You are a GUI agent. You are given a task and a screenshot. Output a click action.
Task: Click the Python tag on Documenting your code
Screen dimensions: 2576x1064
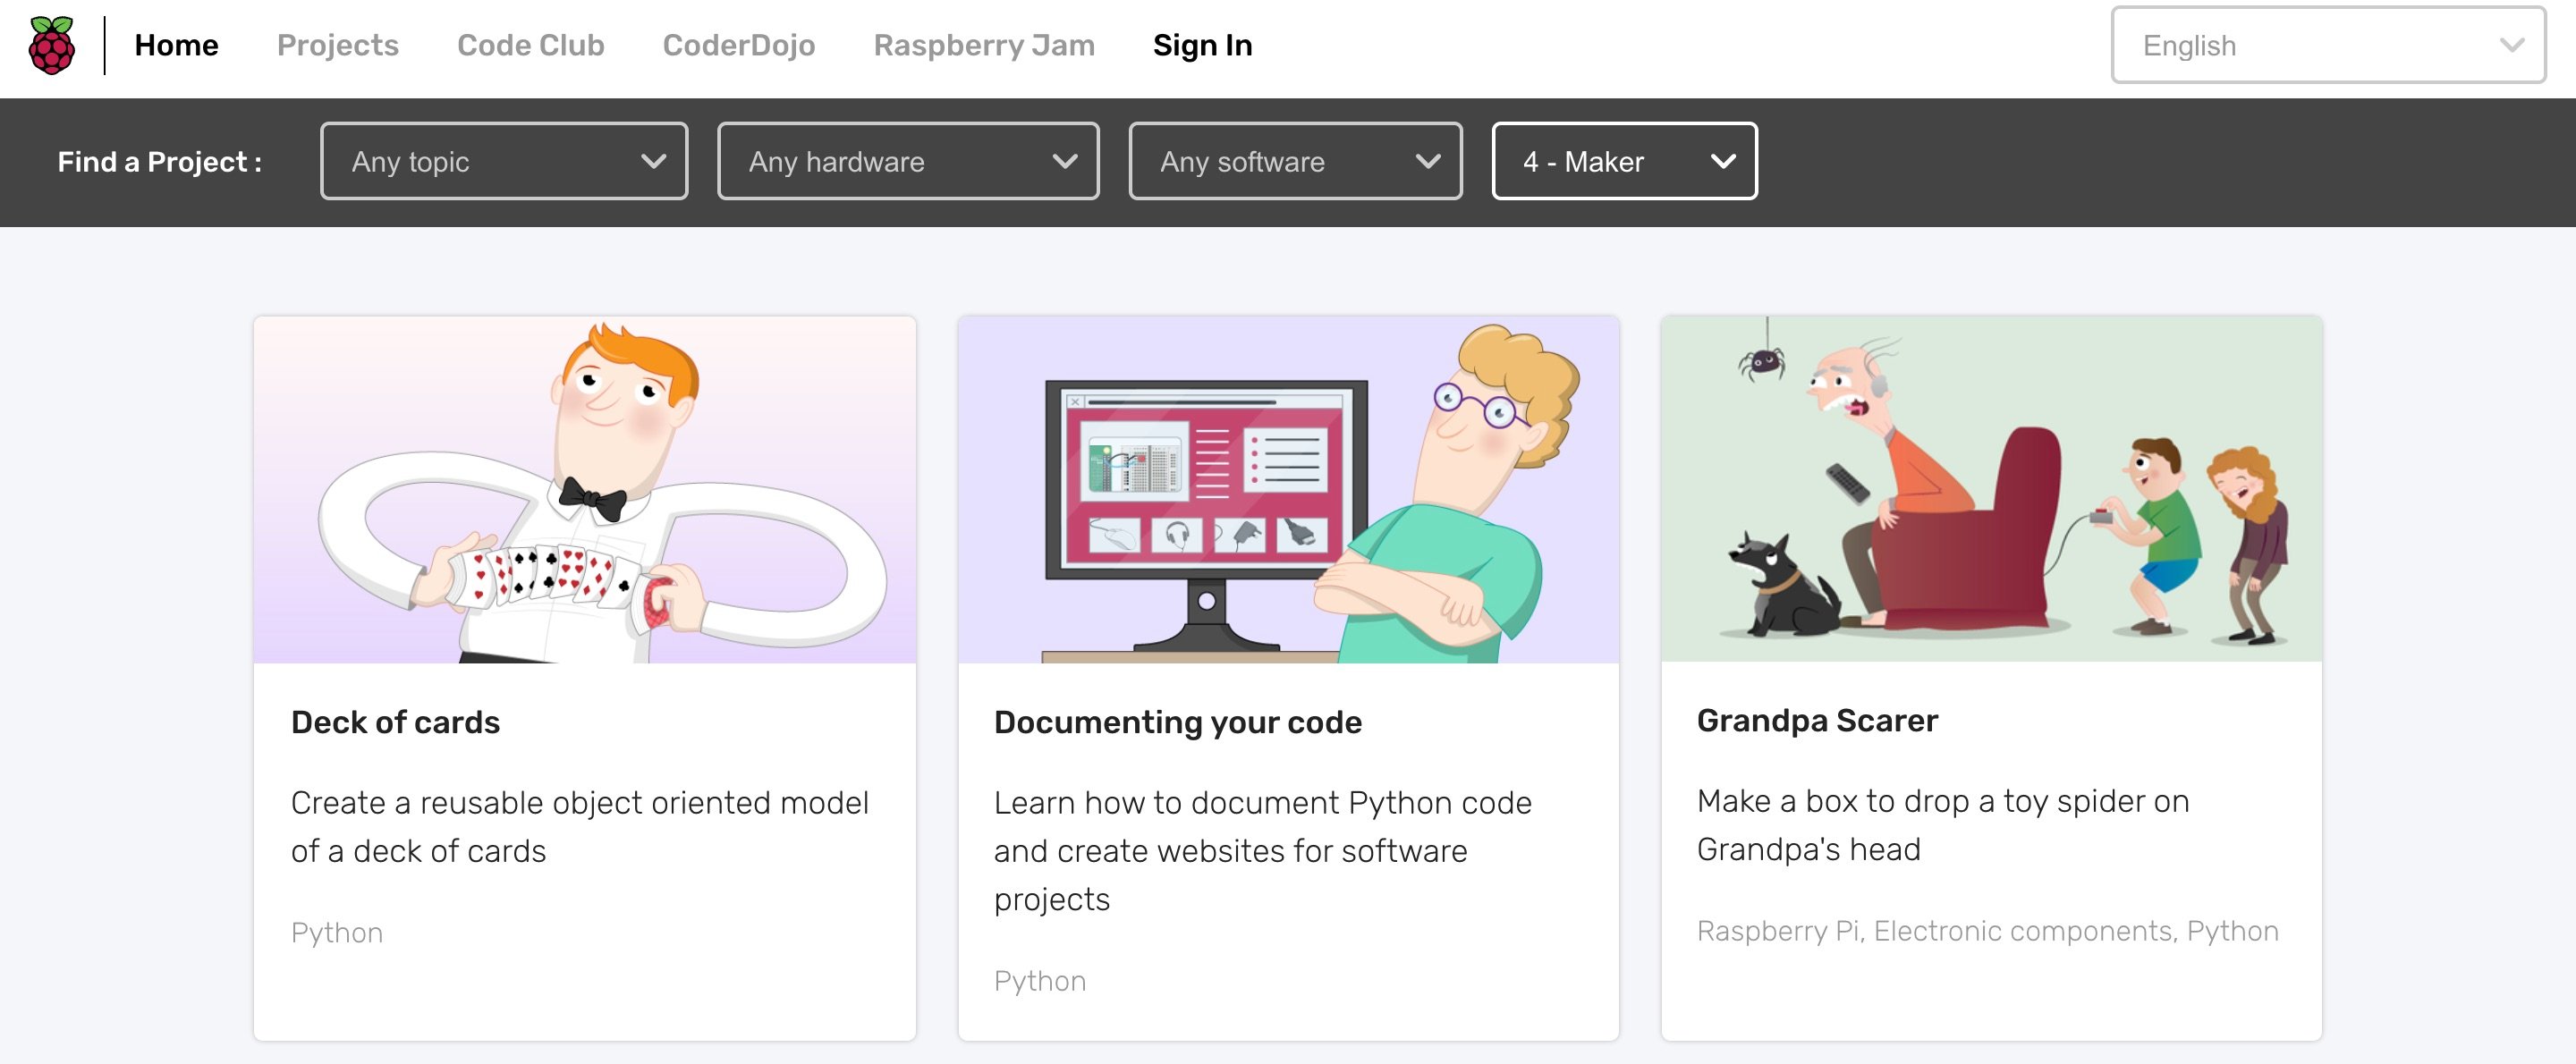point(1040,980)
